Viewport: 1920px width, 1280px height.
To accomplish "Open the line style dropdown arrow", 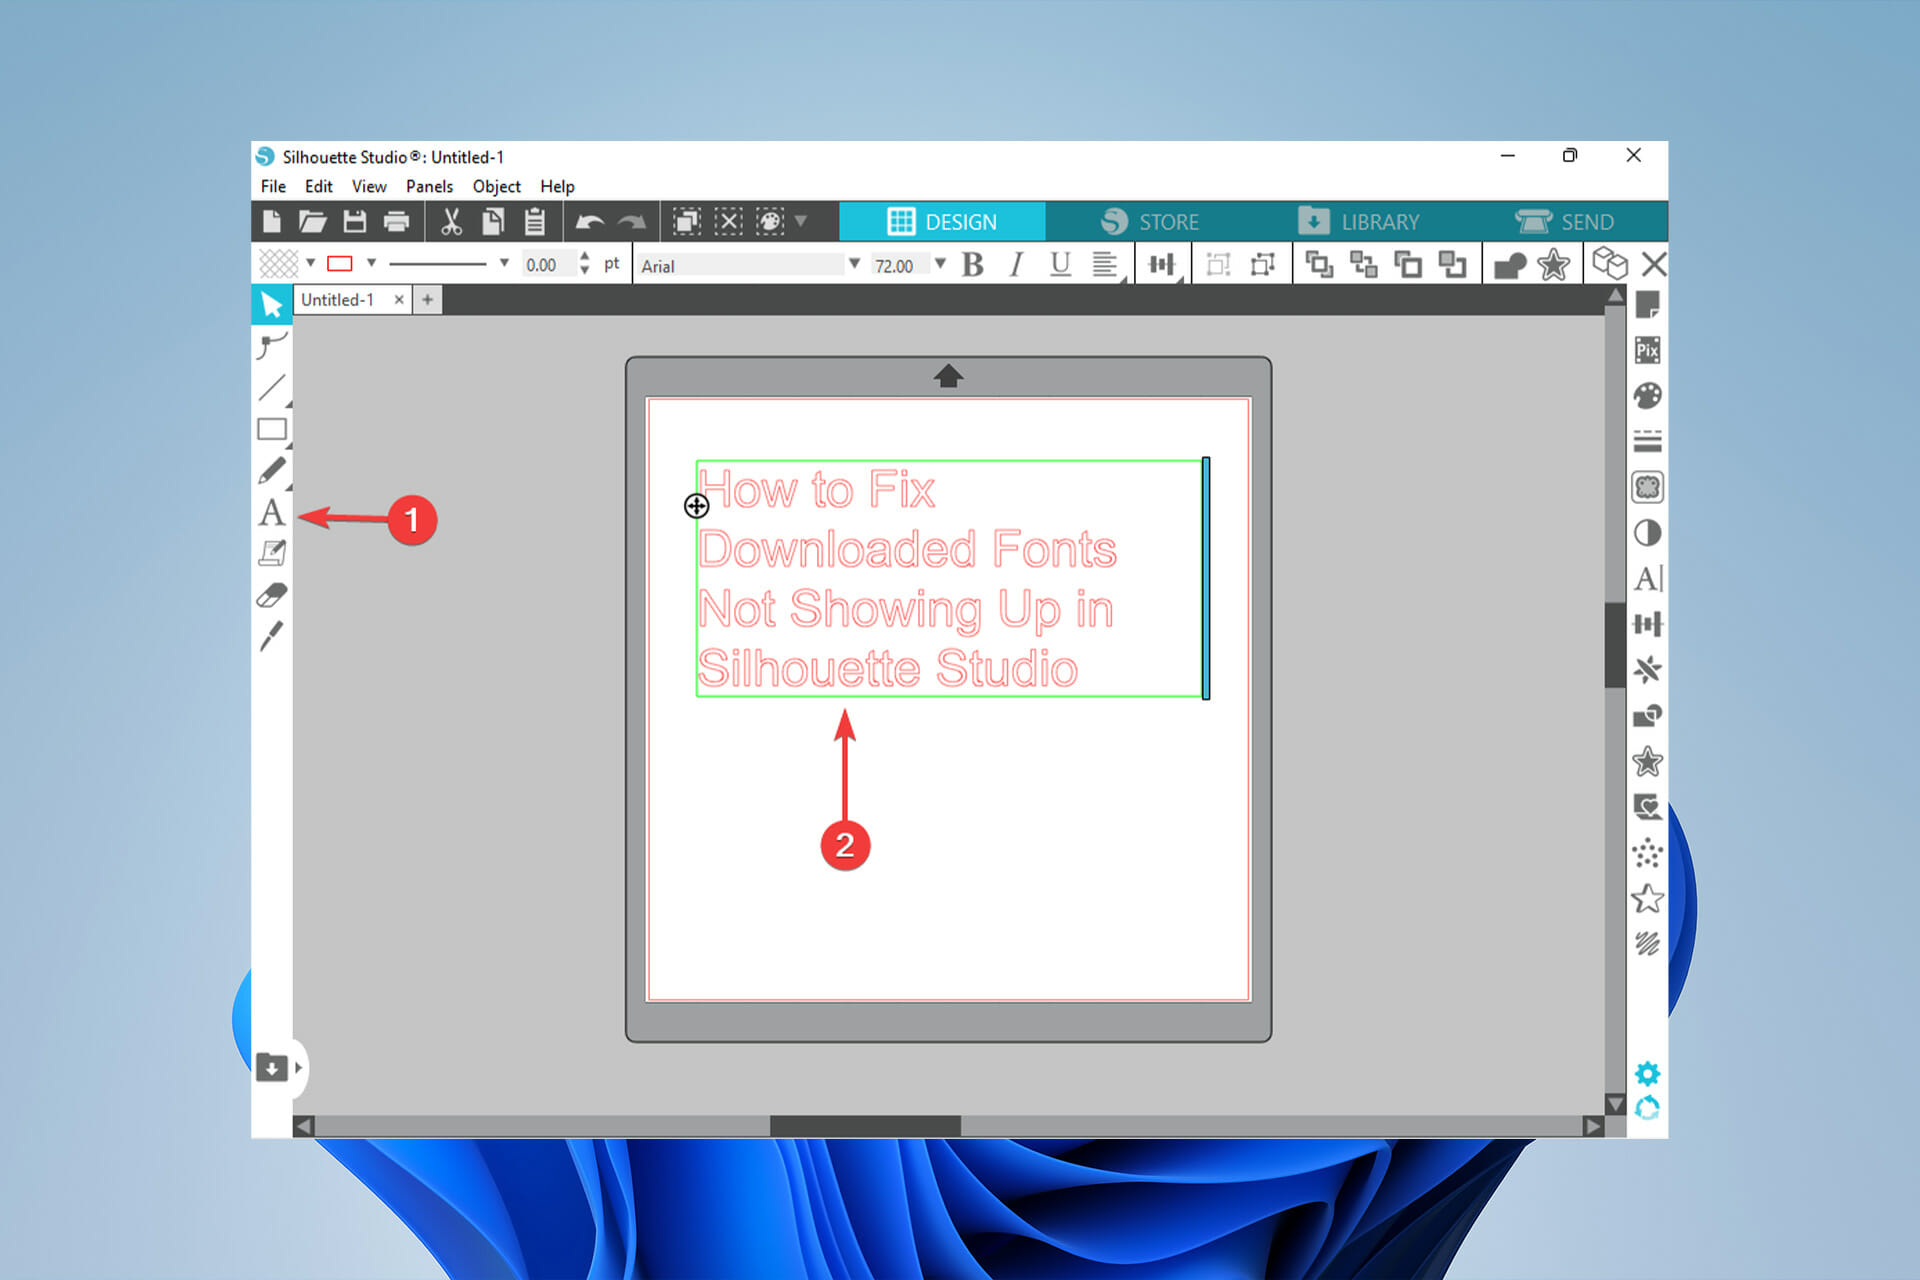I will point(504,263).
